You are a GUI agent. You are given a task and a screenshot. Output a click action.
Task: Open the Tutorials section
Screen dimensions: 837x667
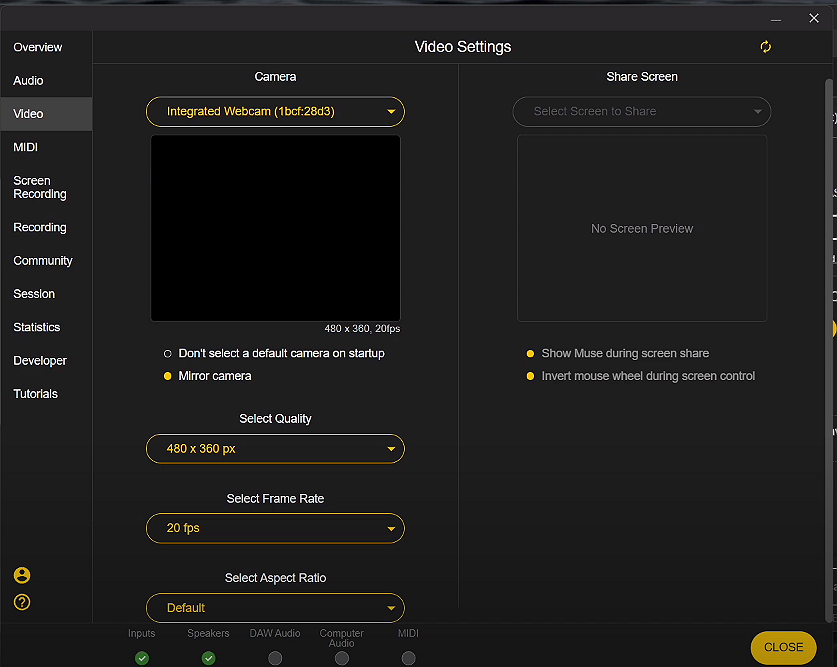coord(46,394)
